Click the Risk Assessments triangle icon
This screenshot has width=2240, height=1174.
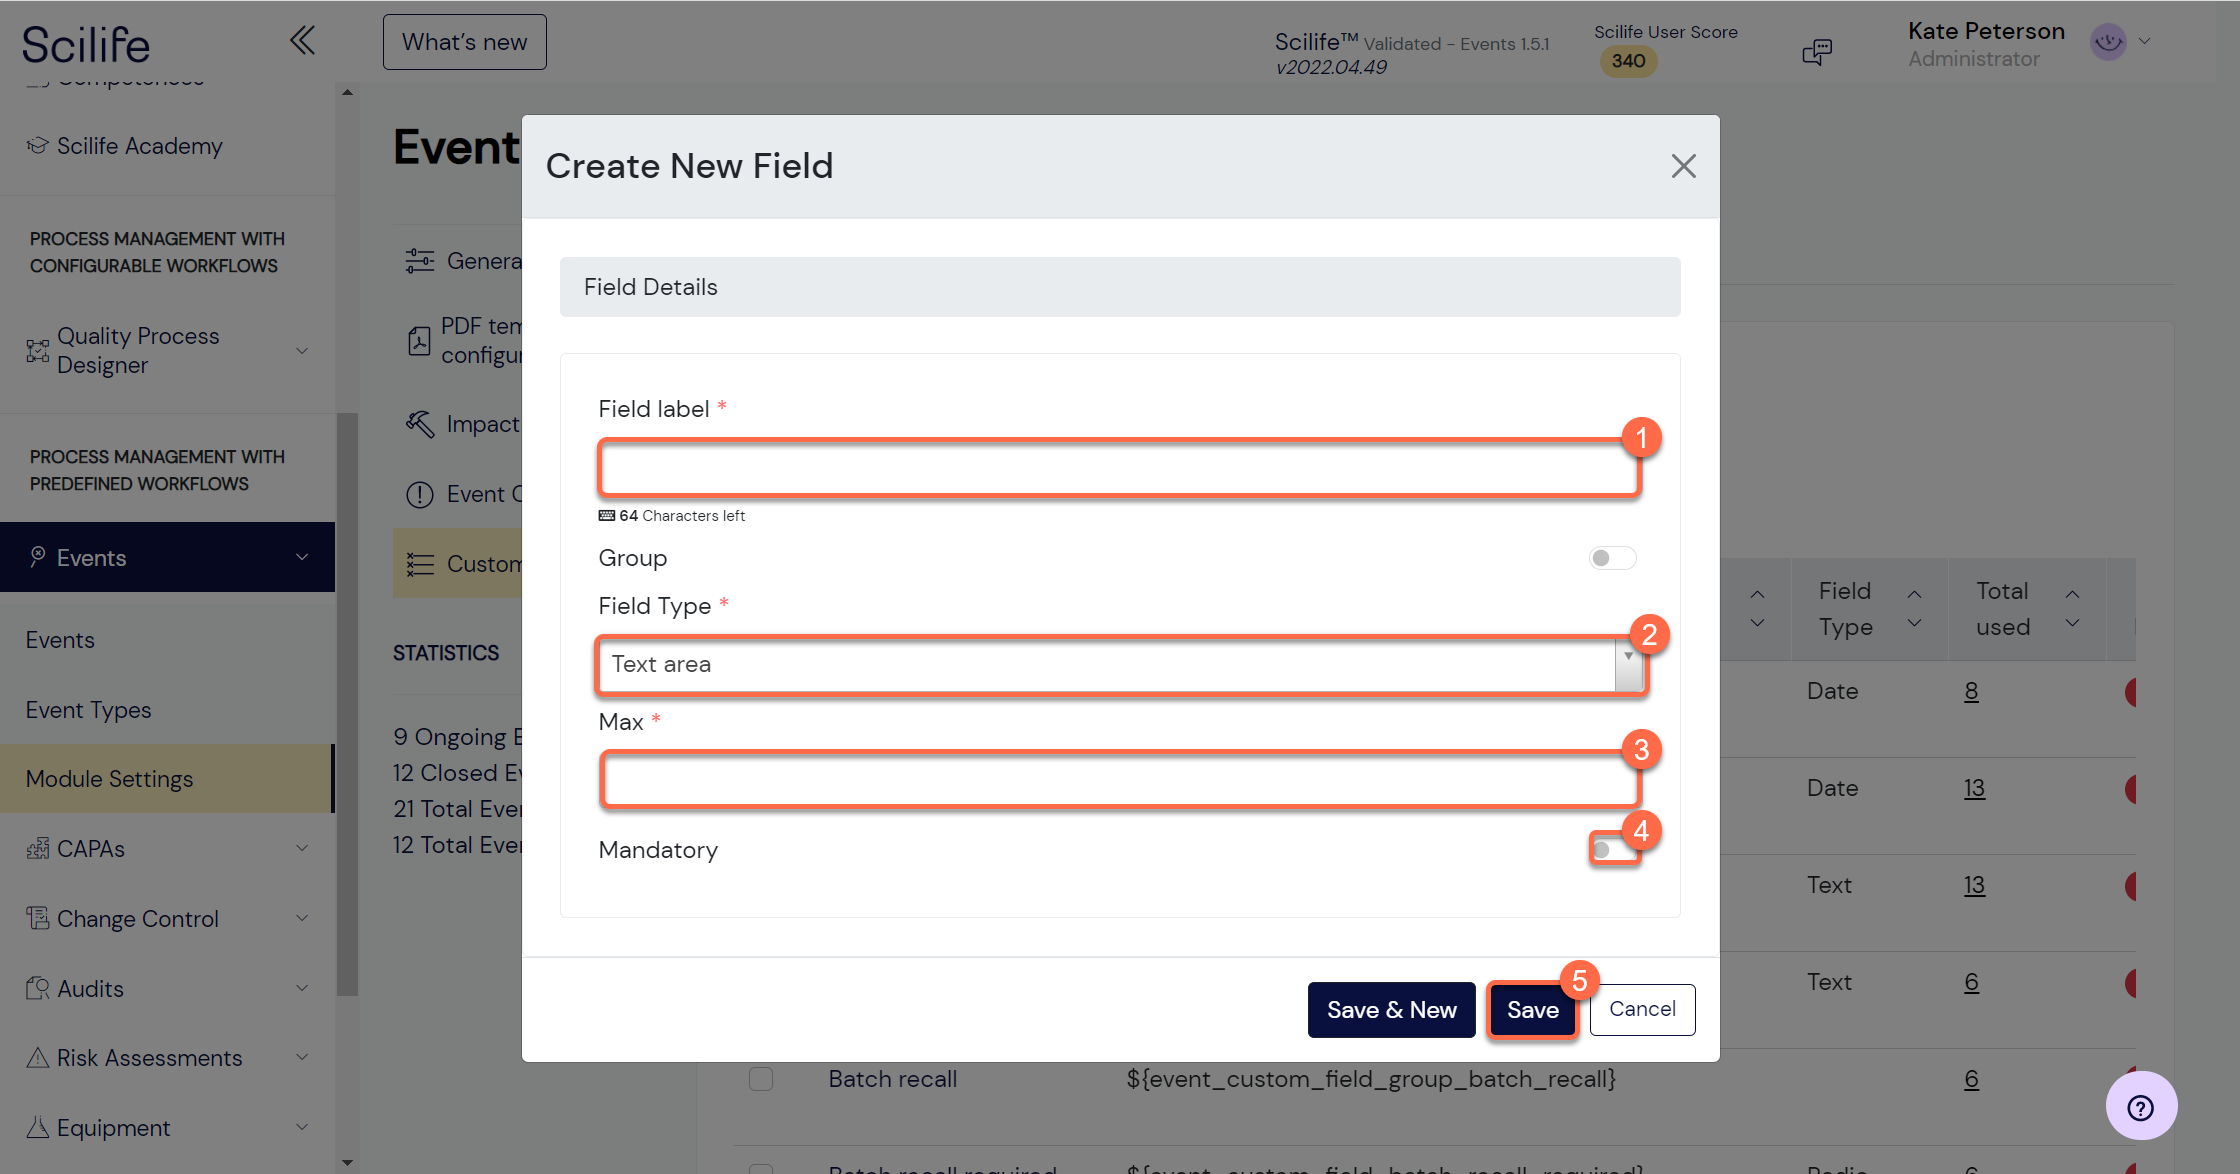tap(37, 1058)
